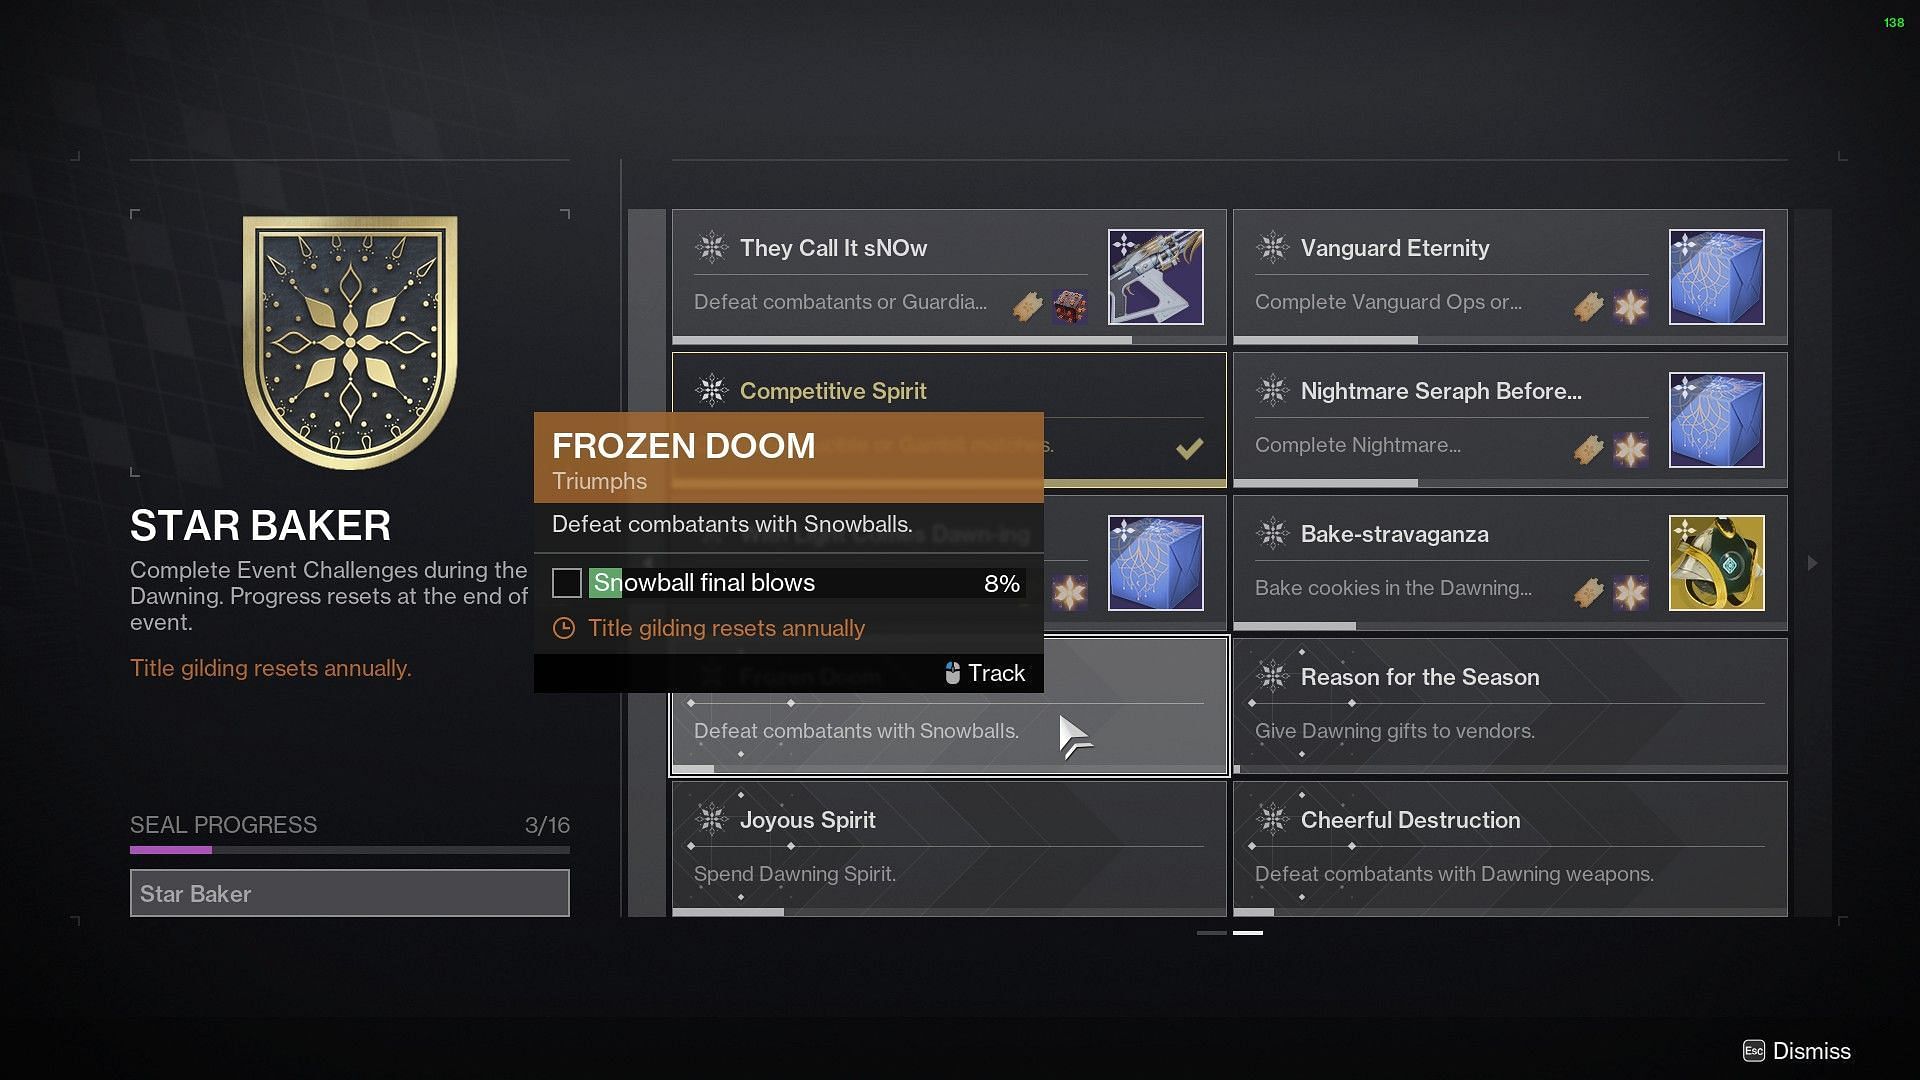
Task: Enable the Snowball final blows checkbox
Action: click(566, 582)
